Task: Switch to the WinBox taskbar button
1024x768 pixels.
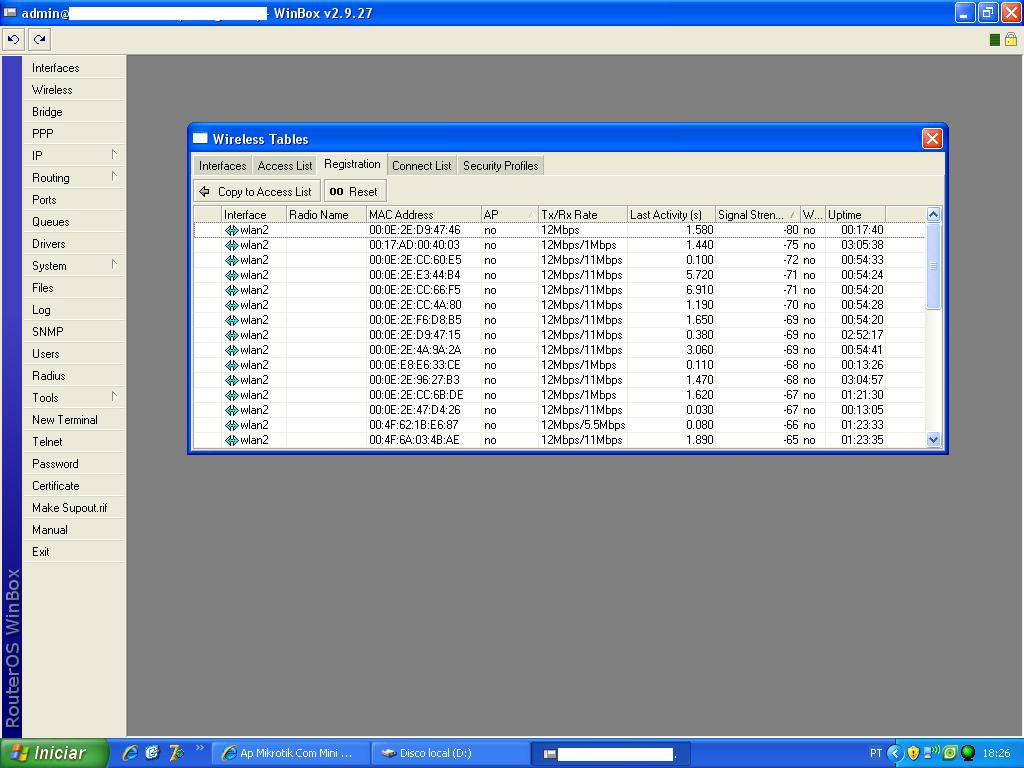Action: click(610, 754)
